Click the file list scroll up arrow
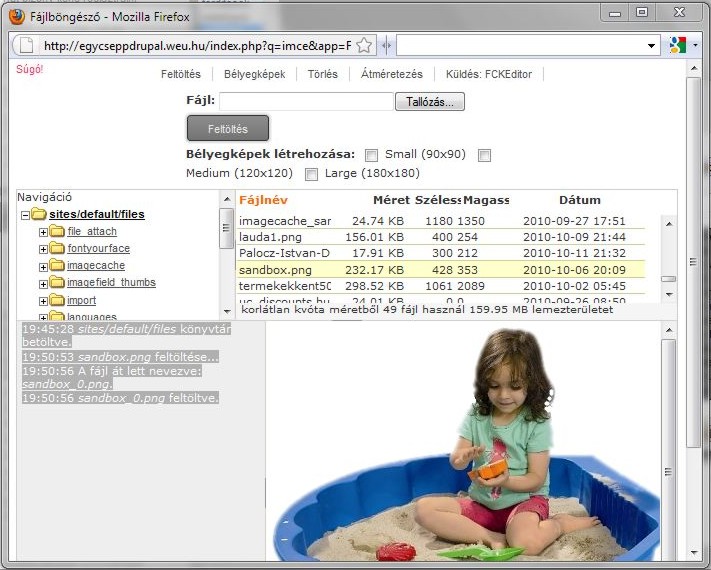Screen dimensions: 711x570 (x=669, y=224)
